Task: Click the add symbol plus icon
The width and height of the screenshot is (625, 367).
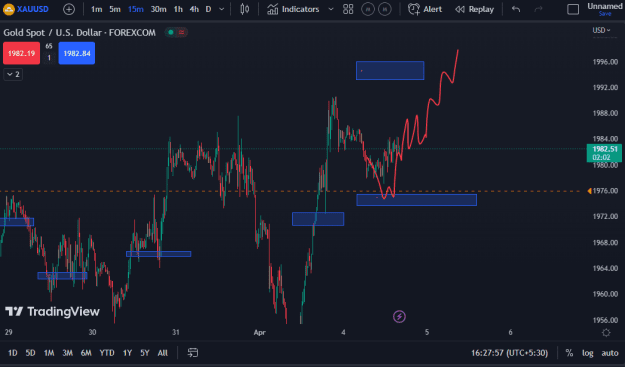Action: (x=69, y=9)
